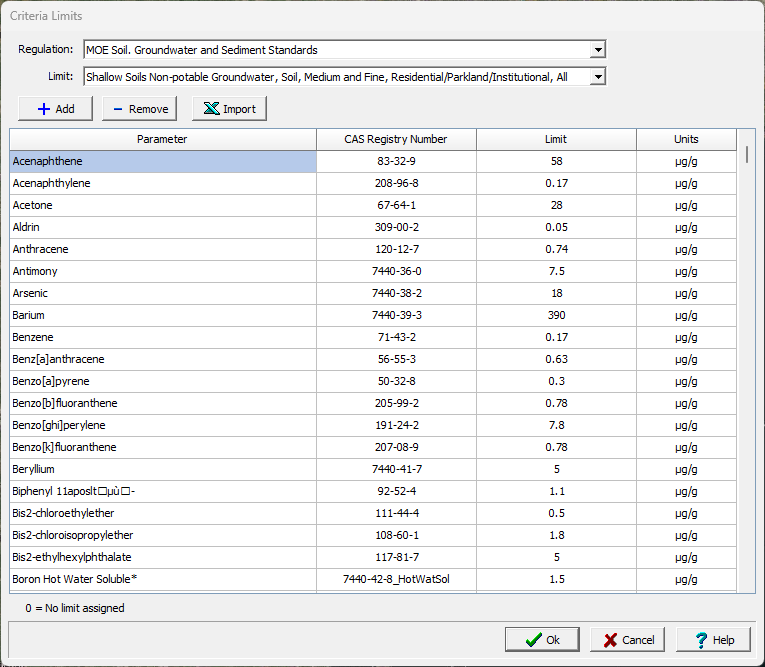Click the Import button with Excel icon
Image resolution: width=765 pixels, height=667 pixels.
coord(229,109)
